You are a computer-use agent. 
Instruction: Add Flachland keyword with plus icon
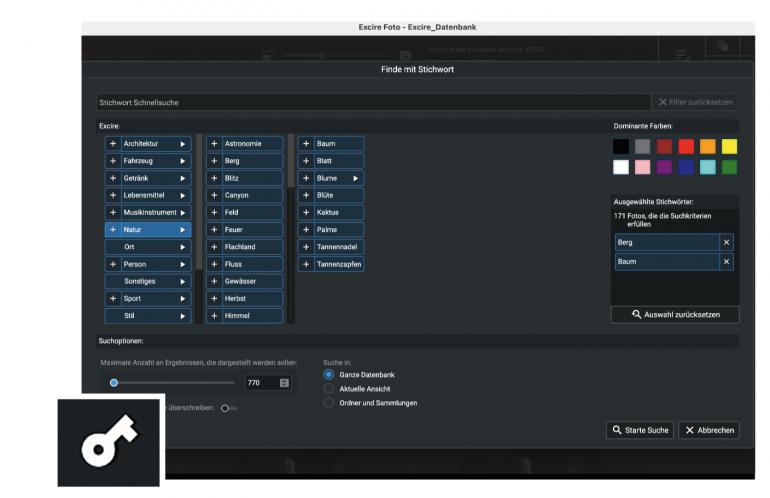click(x=214, y=247)
